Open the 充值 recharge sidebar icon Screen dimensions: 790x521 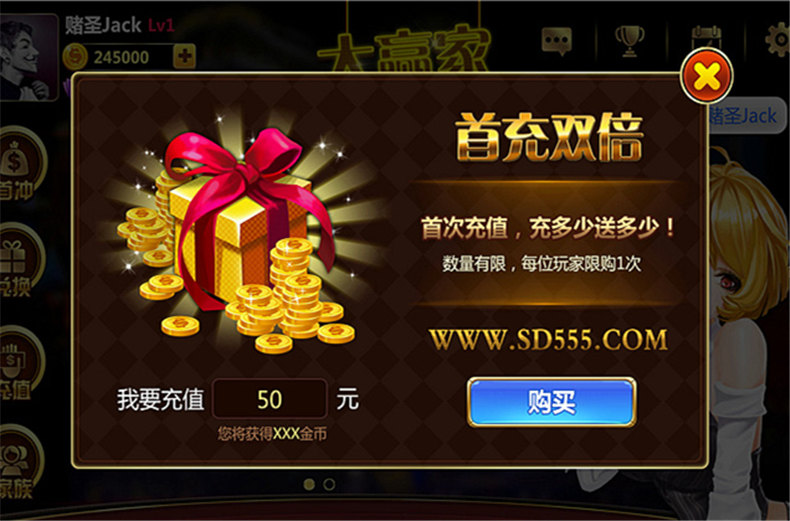(x=20, y=364)
